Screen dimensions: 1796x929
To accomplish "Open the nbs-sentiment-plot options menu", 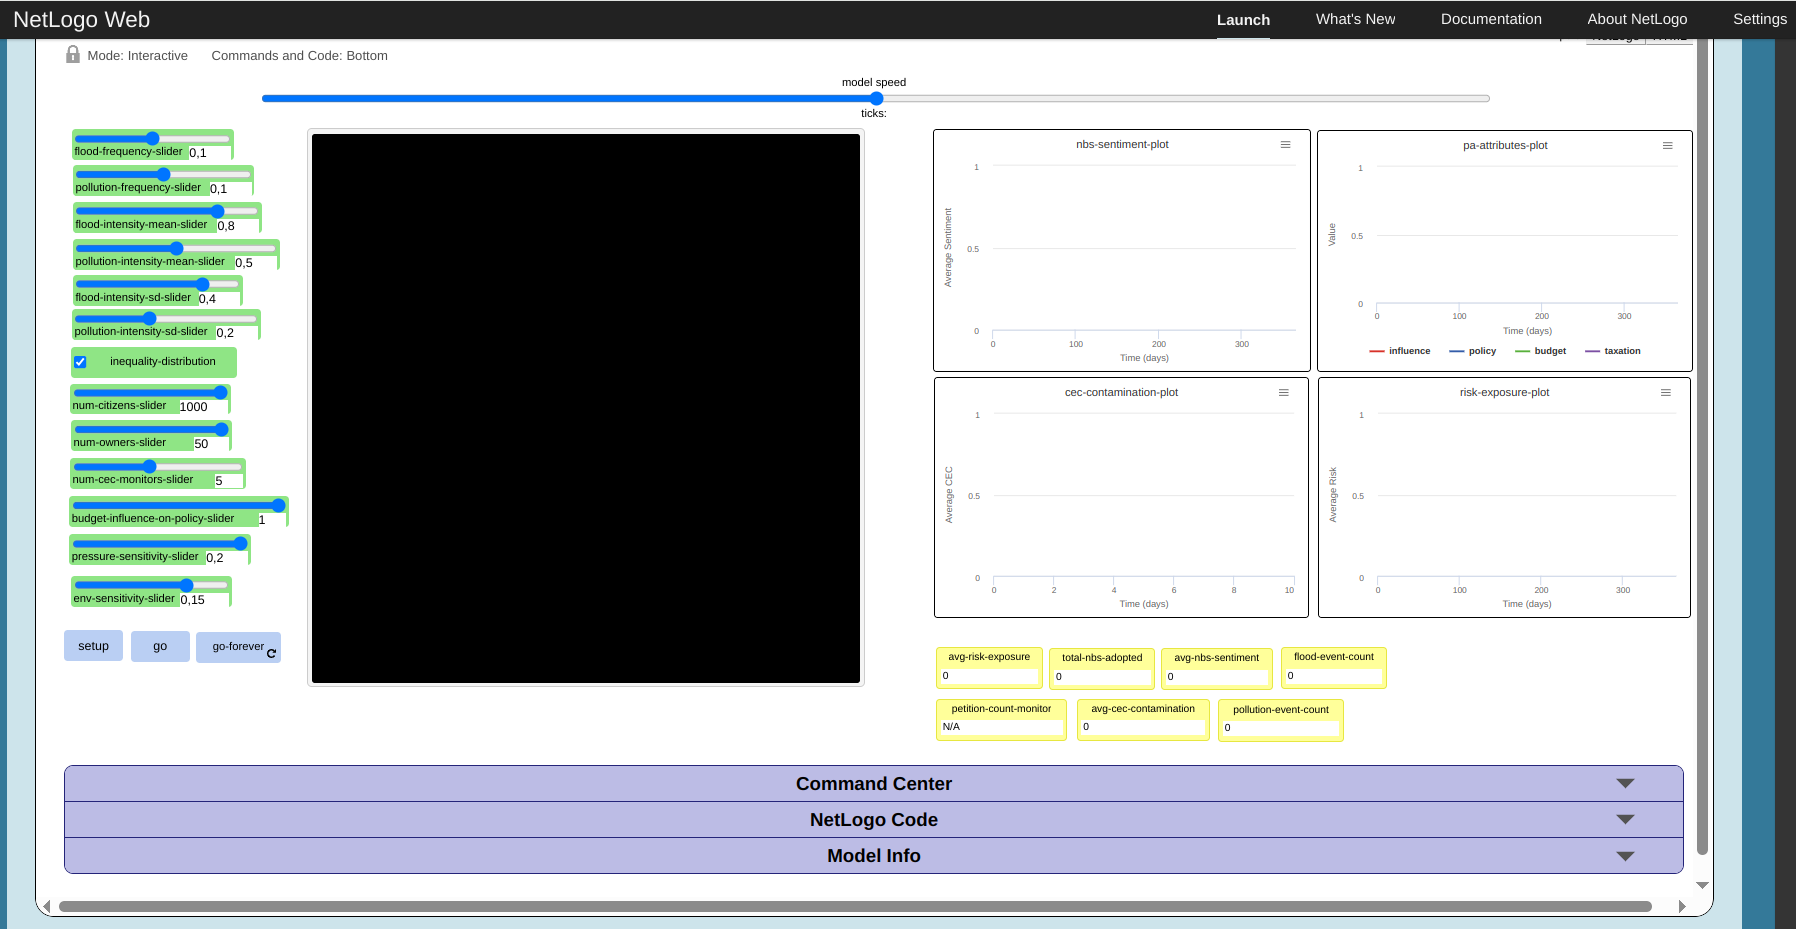I will coord(1285,144).
